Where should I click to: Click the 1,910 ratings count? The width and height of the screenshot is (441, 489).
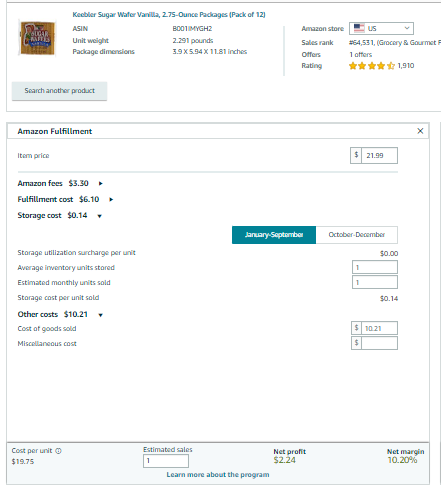[406, 66]
